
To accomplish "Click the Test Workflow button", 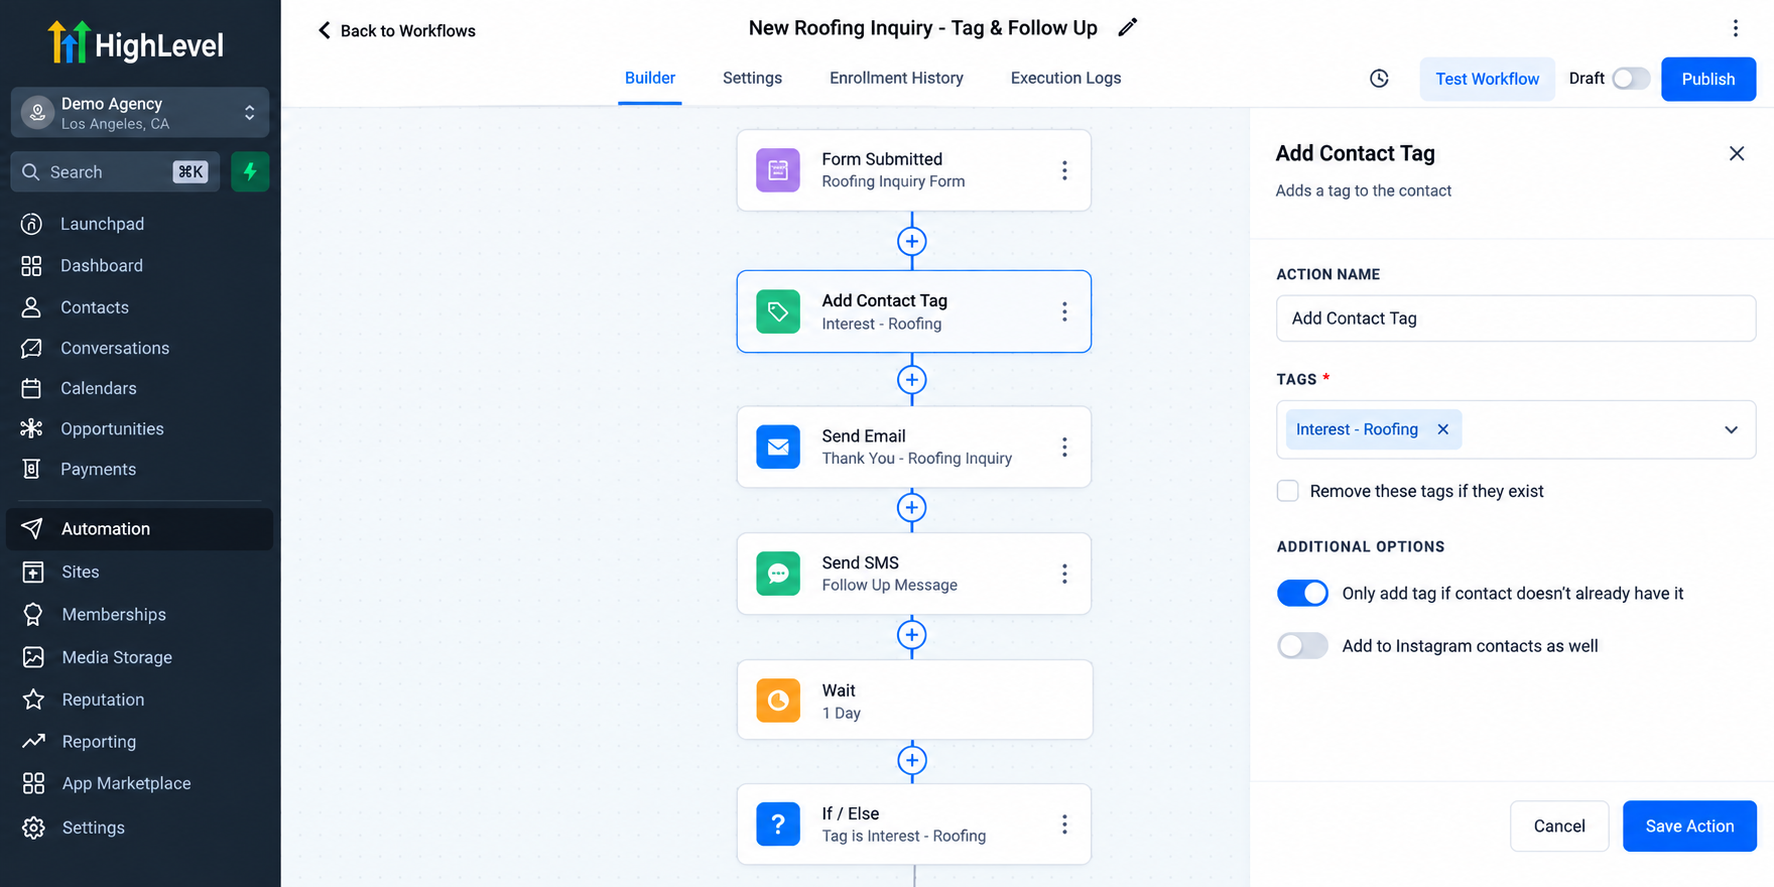I will (x=1487, y=79).
